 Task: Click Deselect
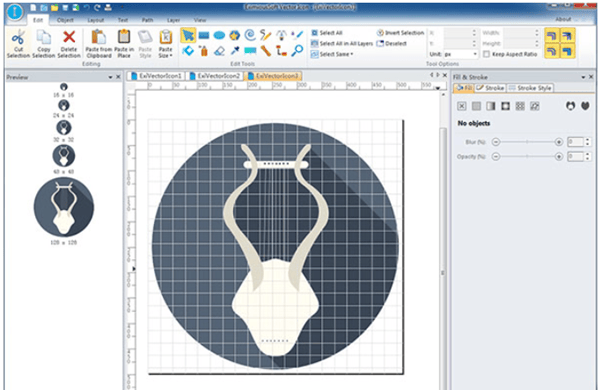[x=391, y=44]
